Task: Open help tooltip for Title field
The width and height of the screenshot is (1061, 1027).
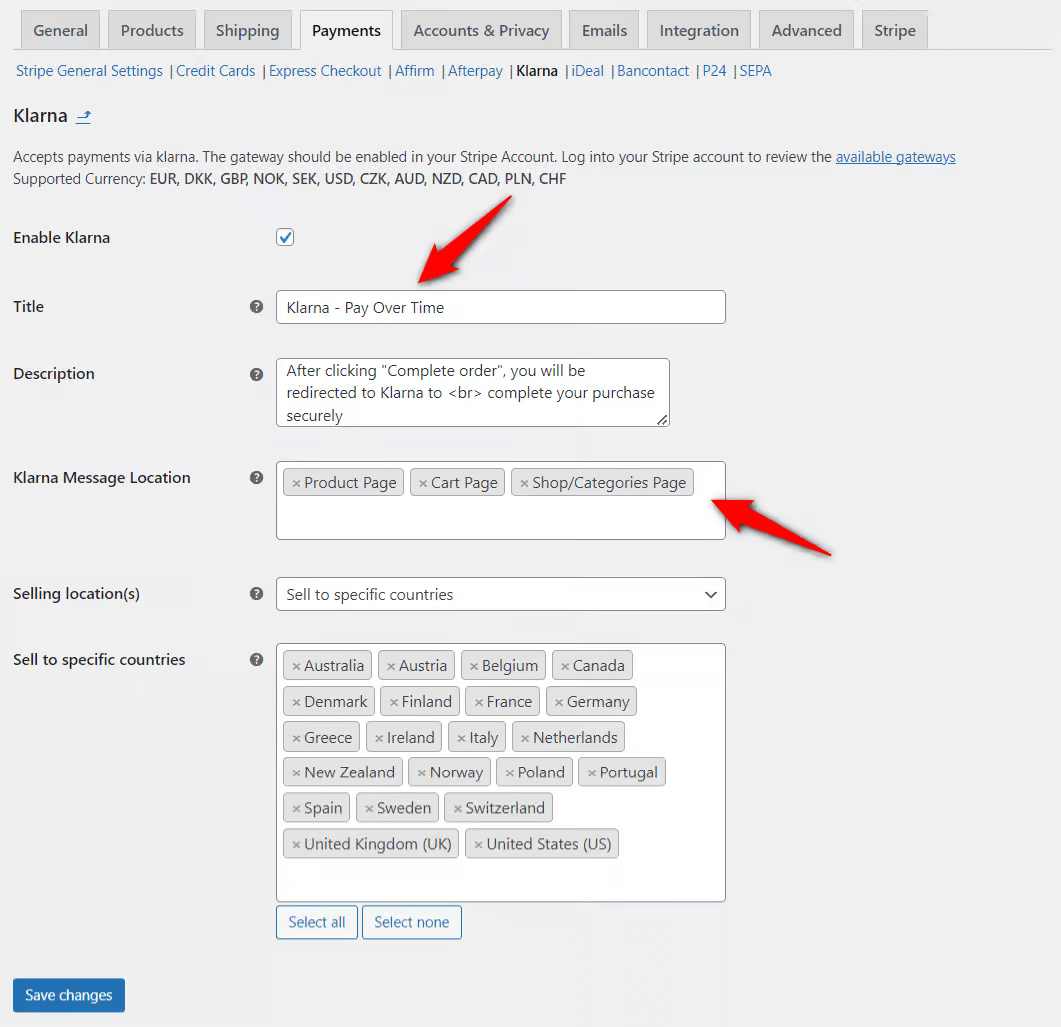Action: (256, 306)
